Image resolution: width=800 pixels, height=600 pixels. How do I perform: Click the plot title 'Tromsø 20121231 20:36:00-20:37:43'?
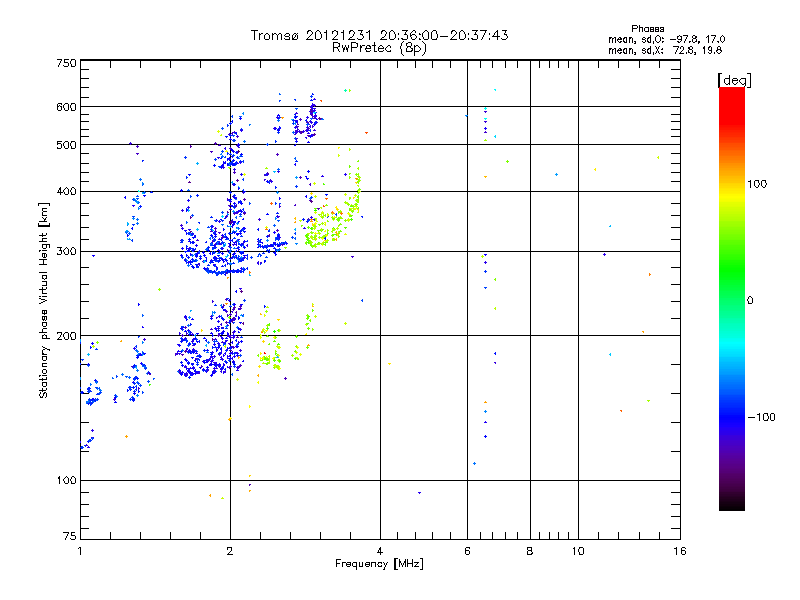tap(379, 35)
